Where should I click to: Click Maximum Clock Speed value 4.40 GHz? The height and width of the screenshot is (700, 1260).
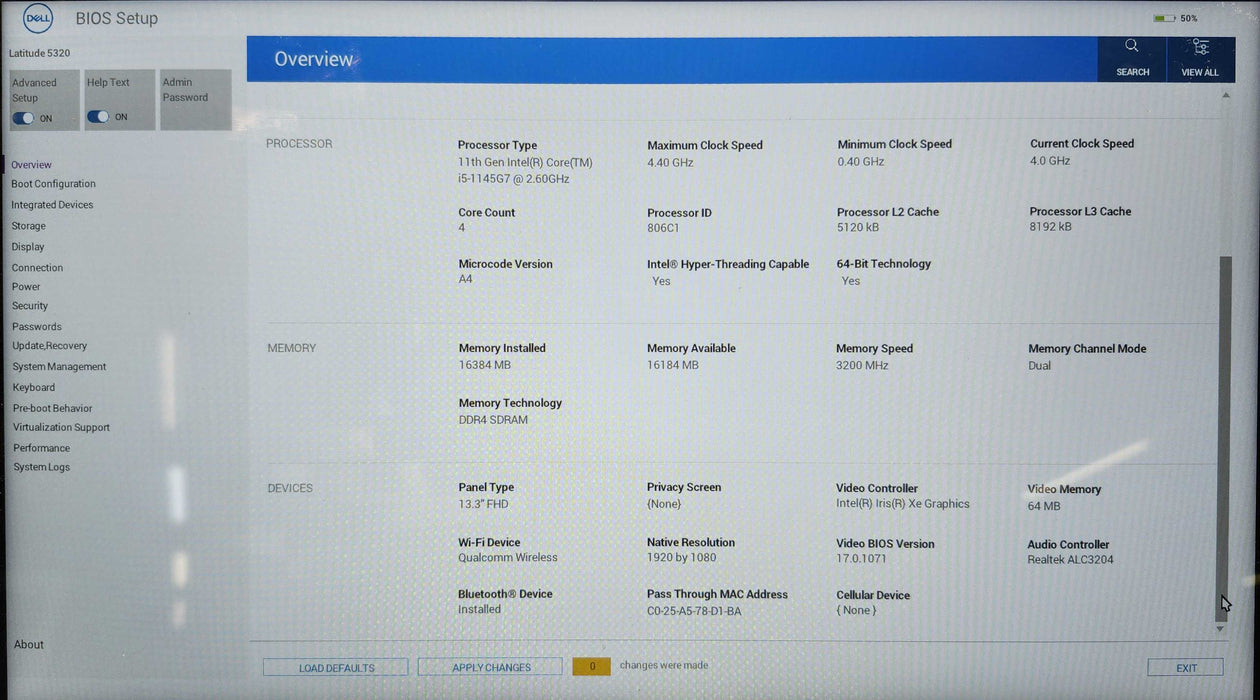(670, 162)
